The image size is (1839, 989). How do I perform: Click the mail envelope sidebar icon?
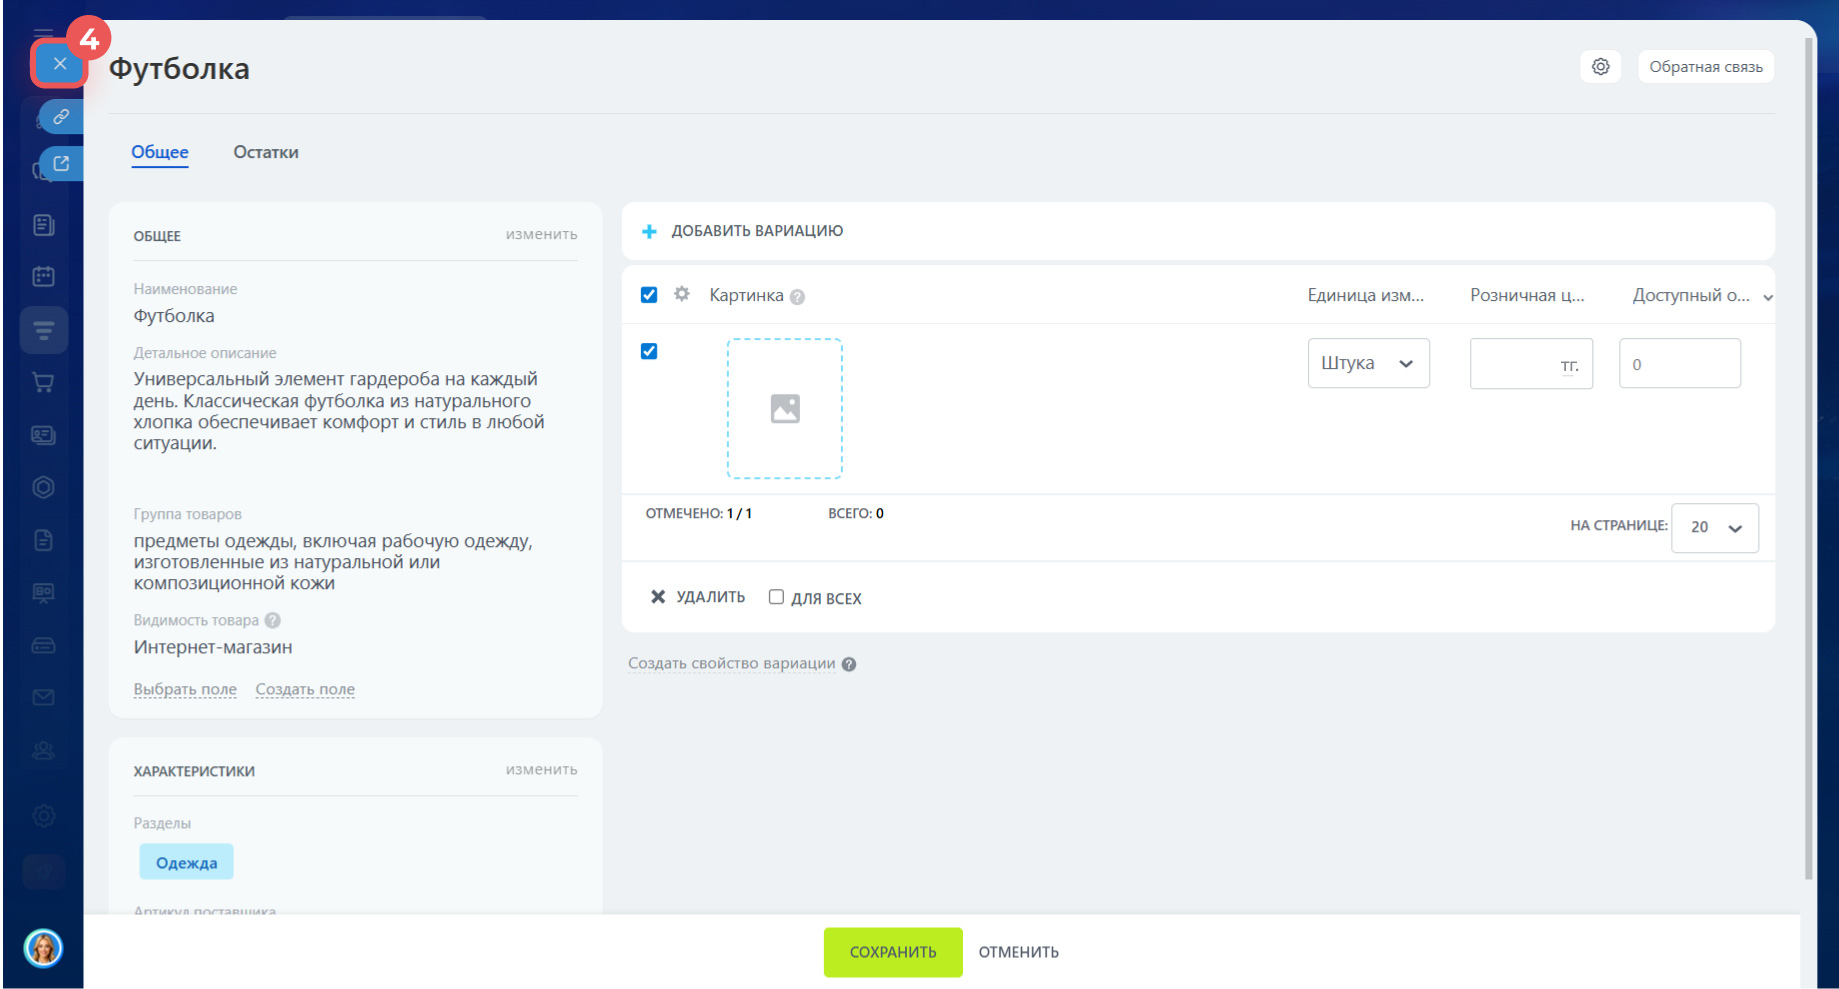click(43, 697)
